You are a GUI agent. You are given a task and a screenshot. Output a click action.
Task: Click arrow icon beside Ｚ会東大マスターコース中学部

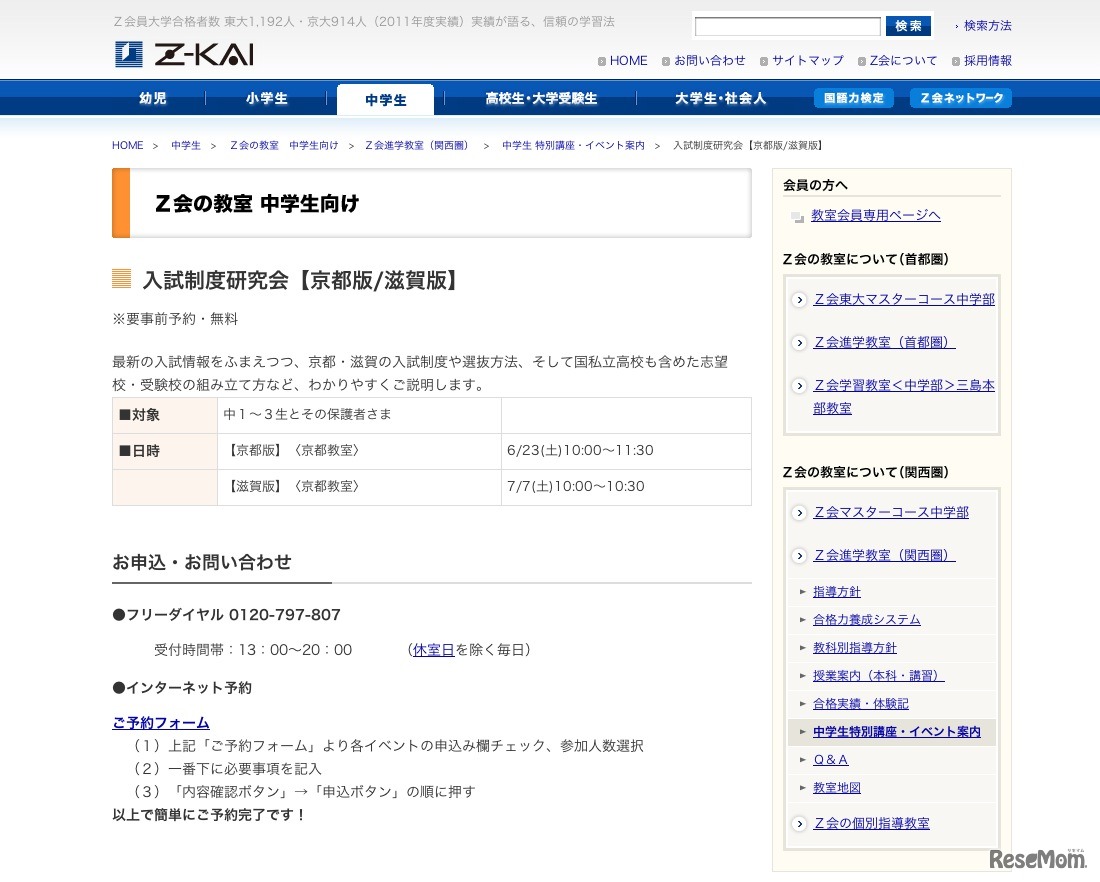pos(799,300)
